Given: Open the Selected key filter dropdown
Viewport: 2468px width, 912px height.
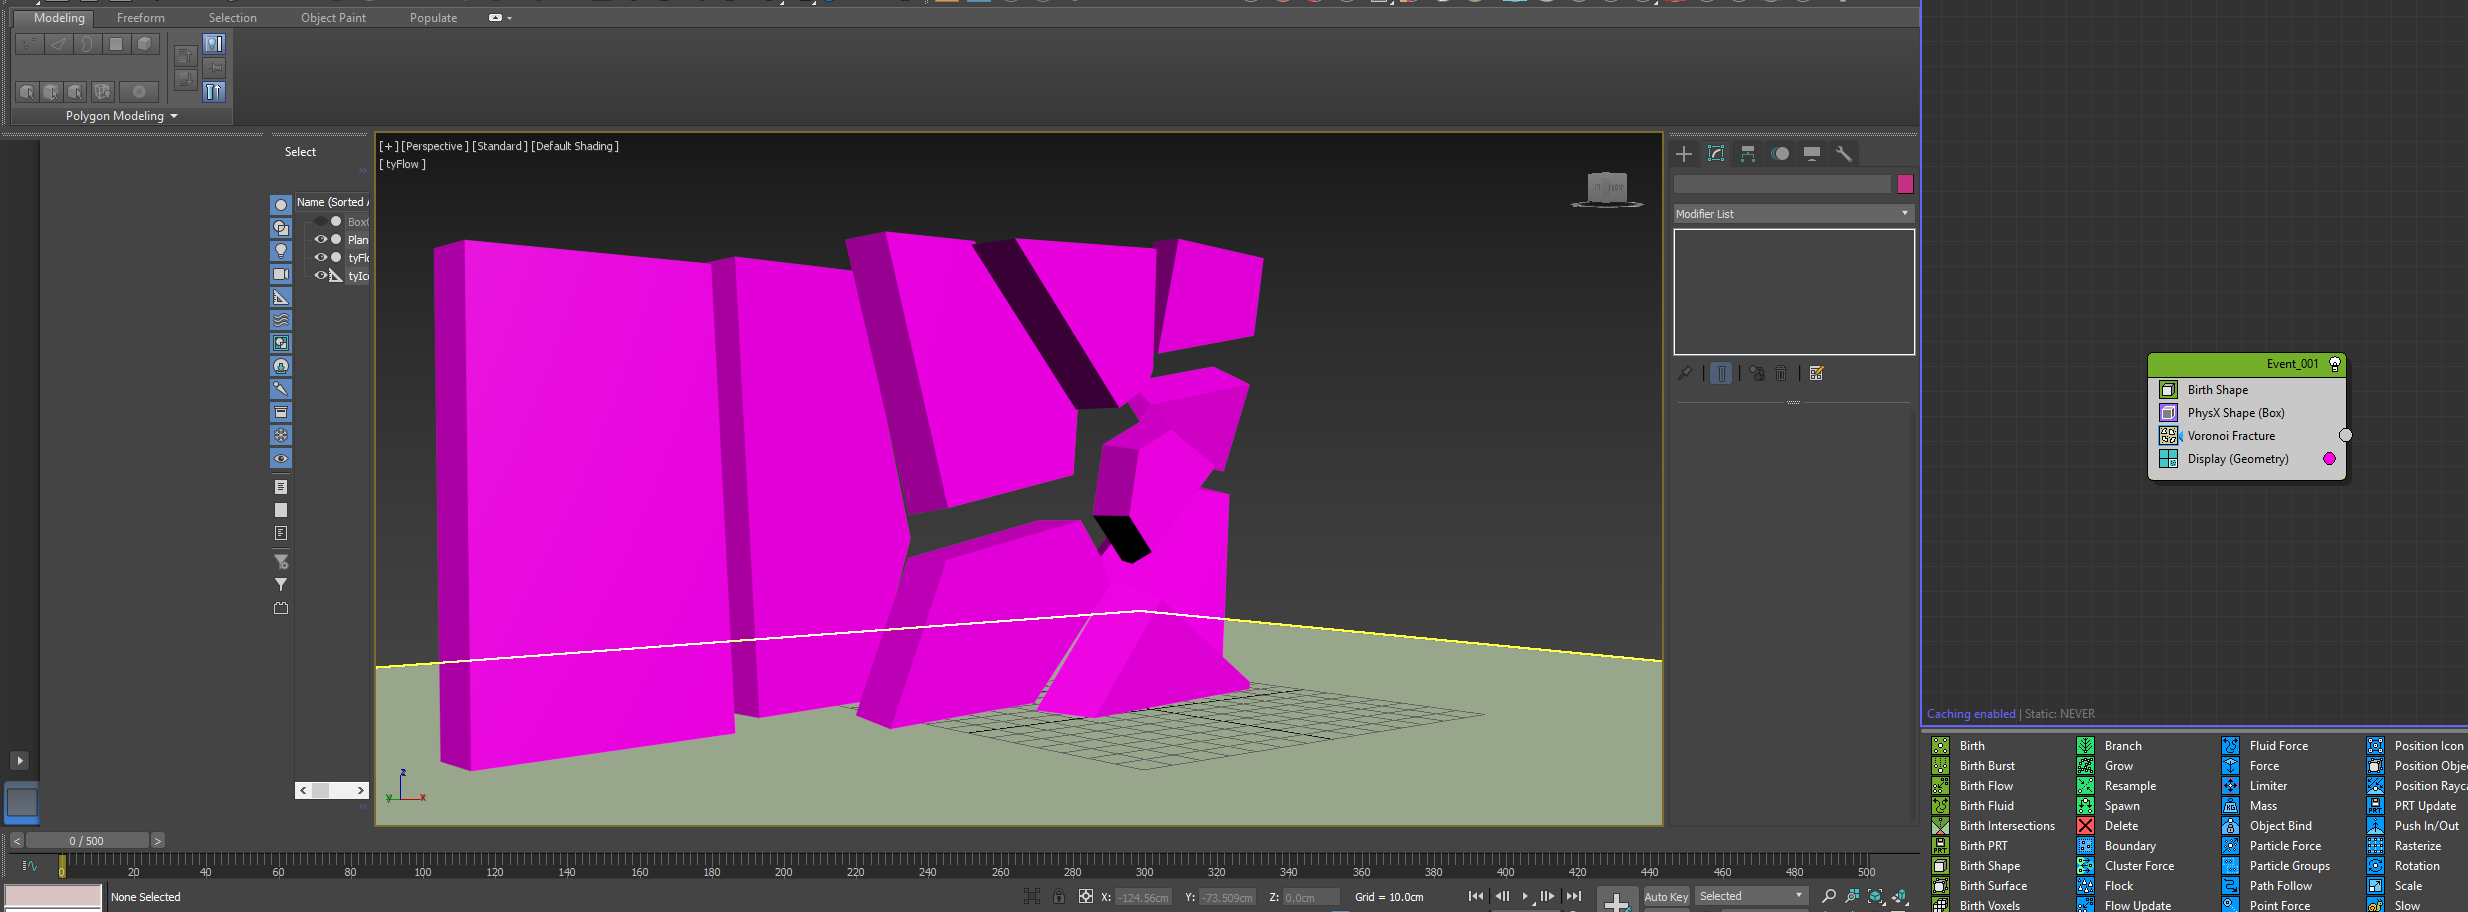Looking at the screenshot, I should coord(1751,896).
